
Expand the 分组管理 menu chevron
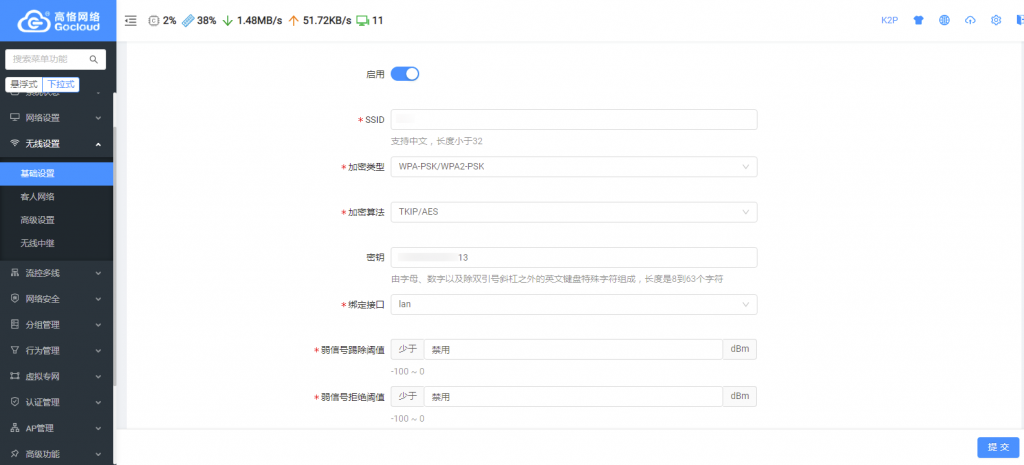click(x=98, y=325)
